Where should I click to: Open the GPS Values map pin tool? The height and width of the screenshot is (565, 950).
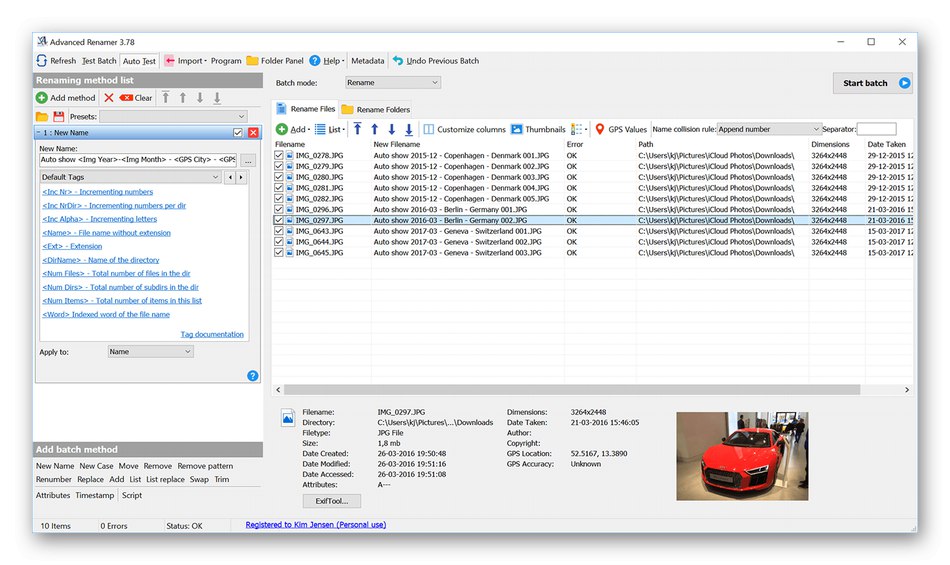pyautogui.click(x=600, y=129)
